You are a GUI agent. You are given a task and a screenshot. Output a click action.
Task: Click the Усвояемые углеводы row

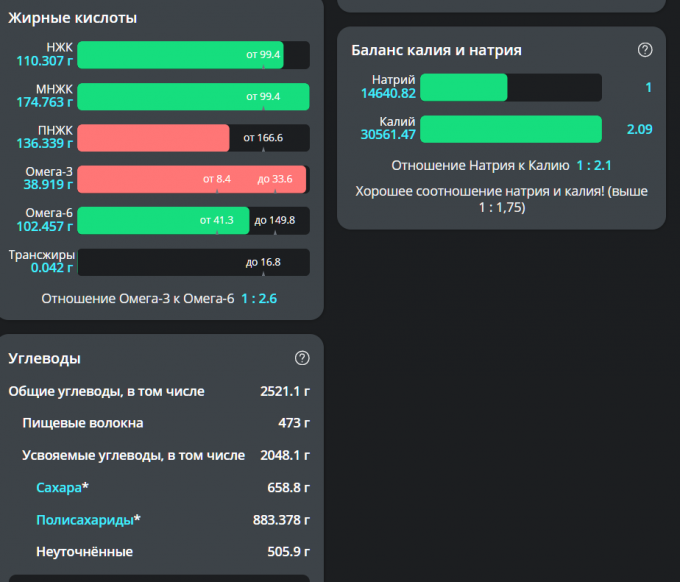pyautogui.click(x=158, y=455)
